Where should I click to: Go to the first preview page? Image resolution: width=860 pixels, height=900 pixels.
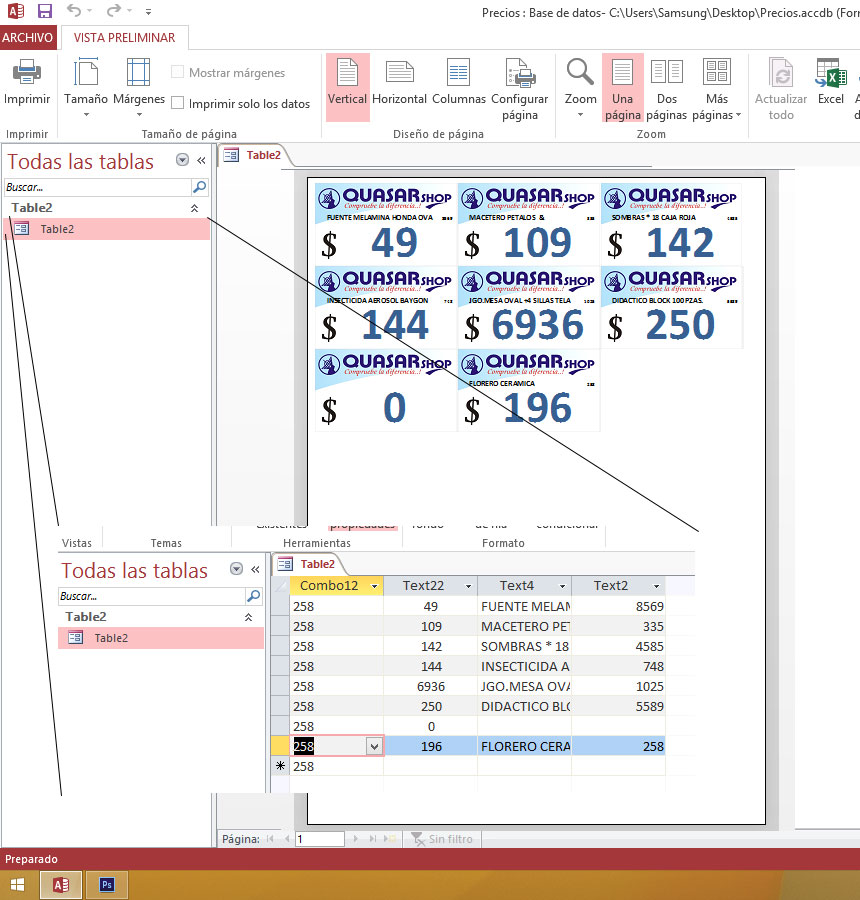270,839
